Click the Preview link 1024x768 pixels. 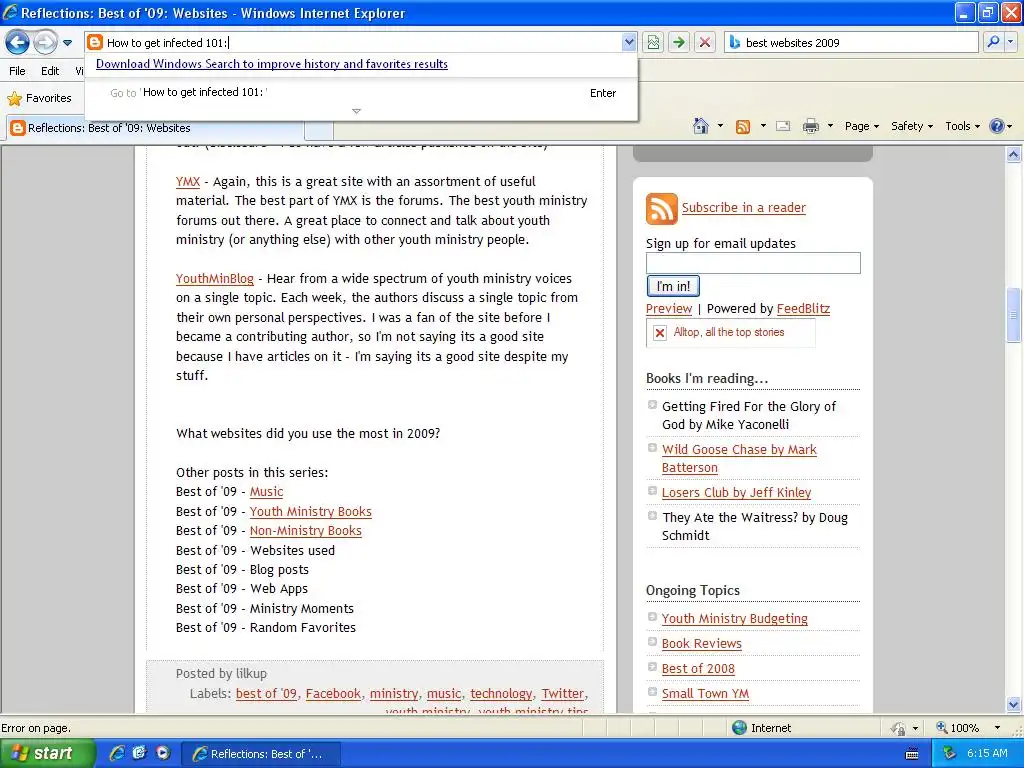click(x=669, y=309)
